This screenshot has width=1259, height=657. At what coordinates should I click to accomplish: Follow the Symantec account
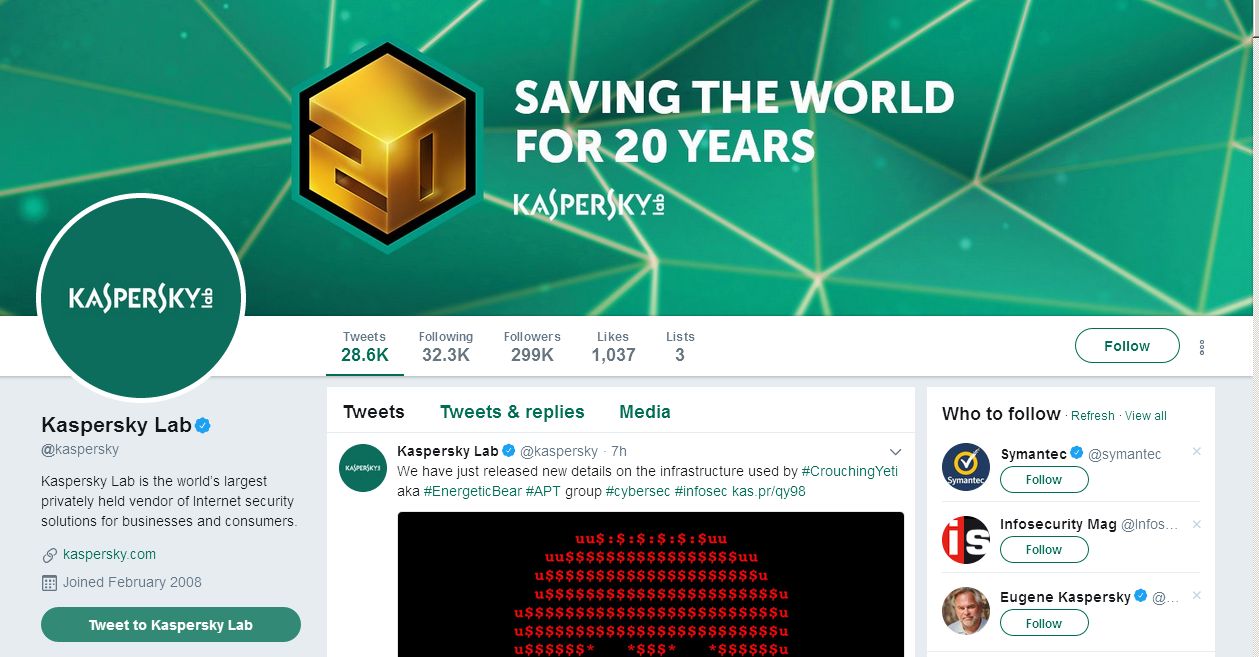point(1043,479)
